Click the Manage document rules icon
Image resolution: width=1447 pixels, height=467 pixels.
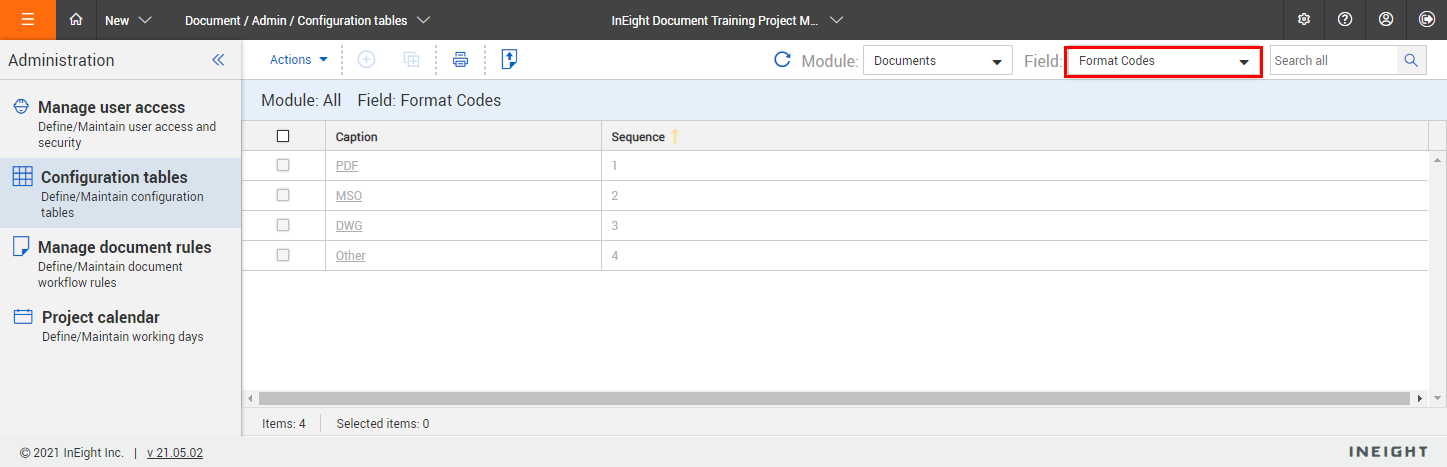pos(21,247)
